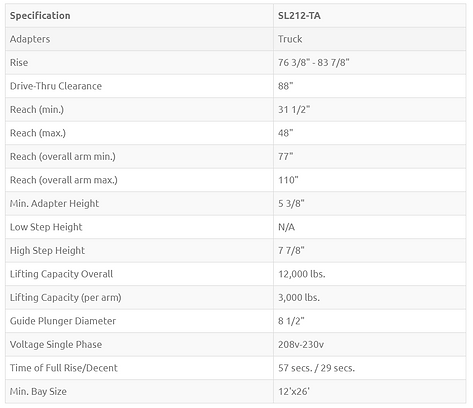Select the 208v-230v voltage value
This screenshot has height=408, width=473.
pos(301,344)
